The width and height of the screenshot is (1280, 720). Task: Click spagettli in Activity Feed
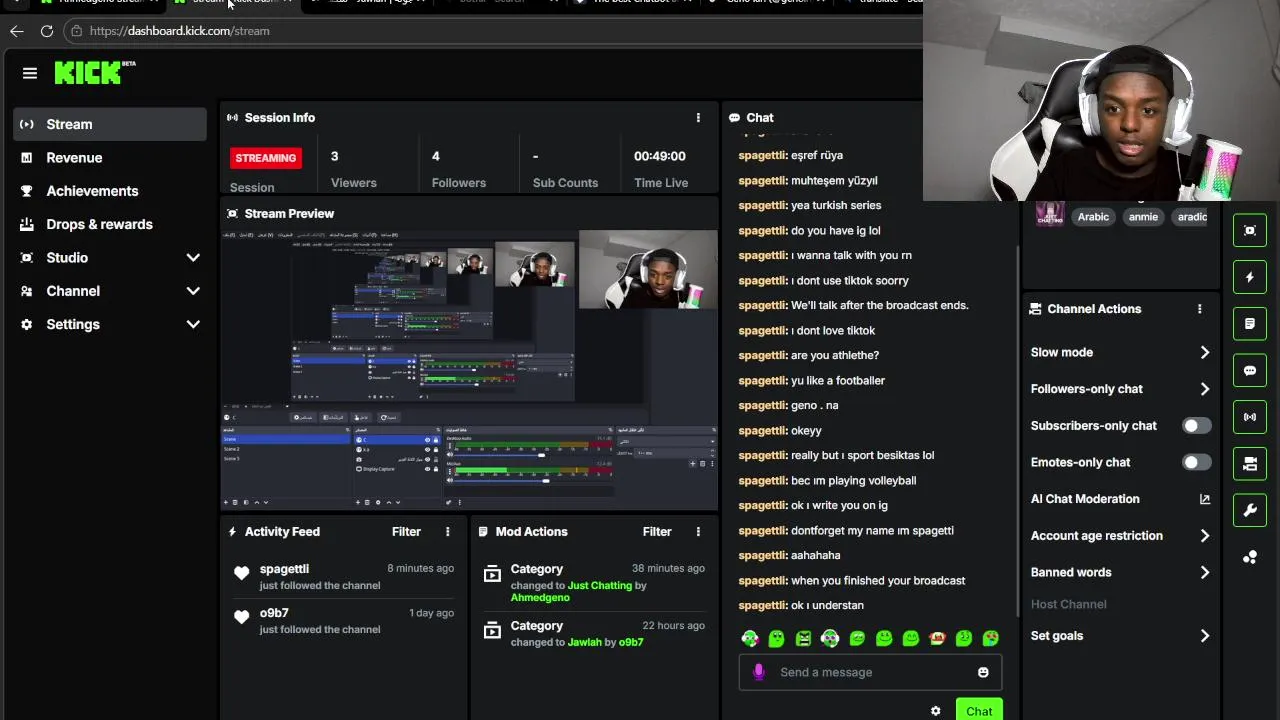point(284,569)
